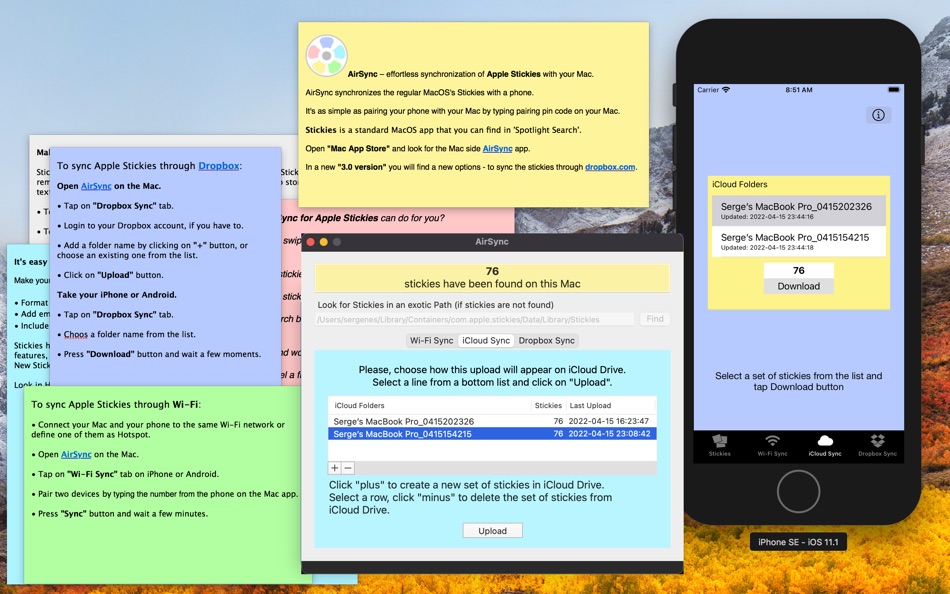Select row Serge's MacBook Pro_0415202326 in AirSync list
Screen dimensions: 950x594
coord(492,421)
